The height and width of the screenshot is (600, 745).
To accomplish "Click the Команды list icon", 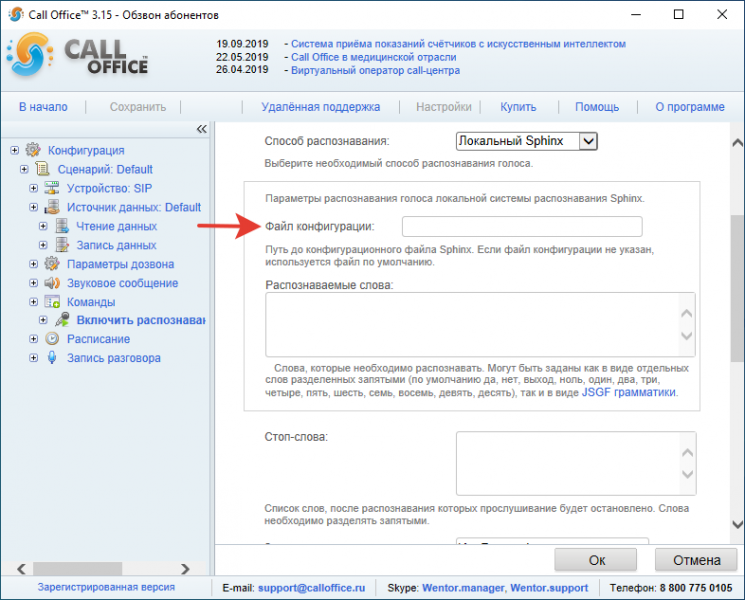I will click(52, 302).
